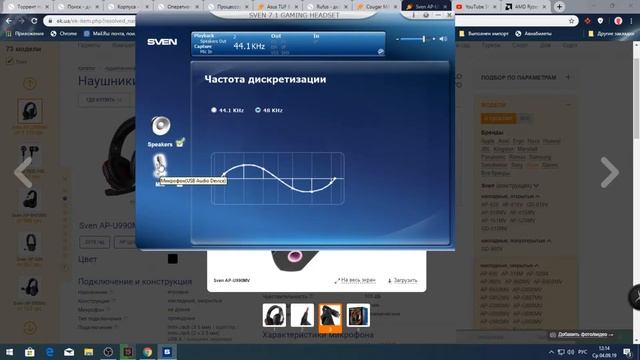Click 'Добавить фото/видео' button
Image resolution: width=640 pixels, height=360 pixels.
coord(582,334)
